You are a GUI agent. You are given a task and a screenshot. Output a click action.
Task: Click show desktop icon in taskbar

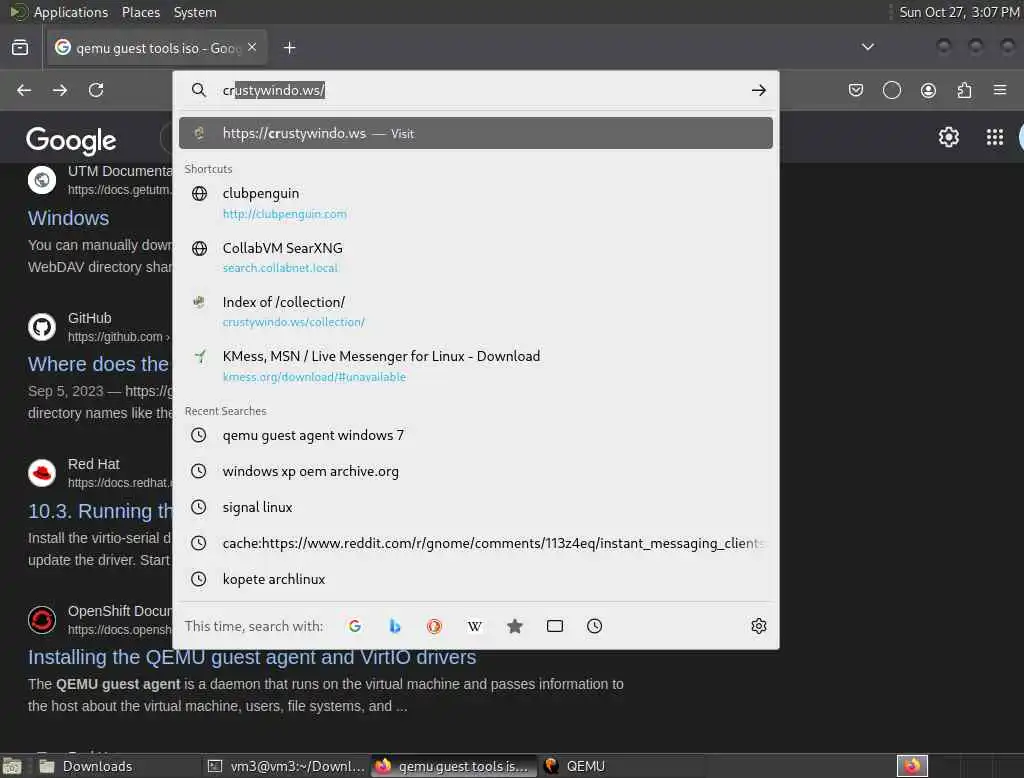pyautogui.click(x=12, y=766)
